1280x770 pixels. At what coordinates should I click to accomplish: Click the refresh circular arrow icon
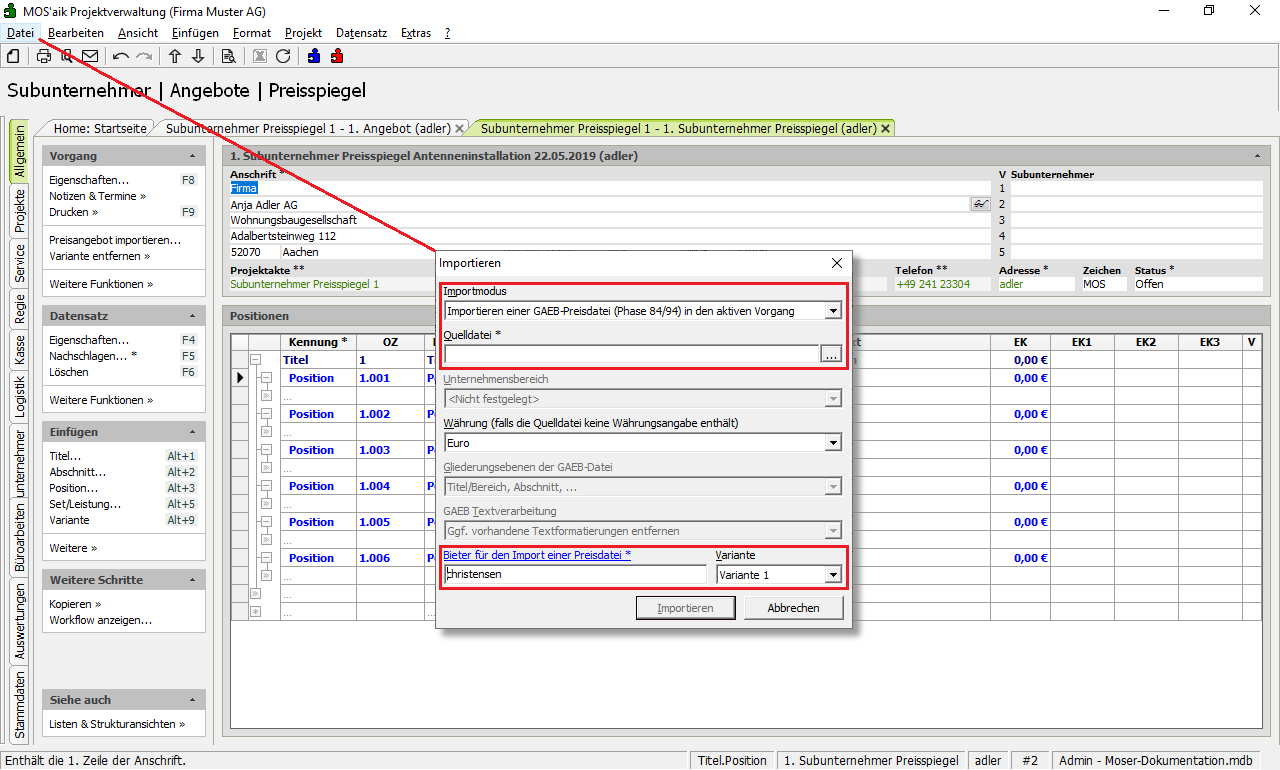click(283, 56)
